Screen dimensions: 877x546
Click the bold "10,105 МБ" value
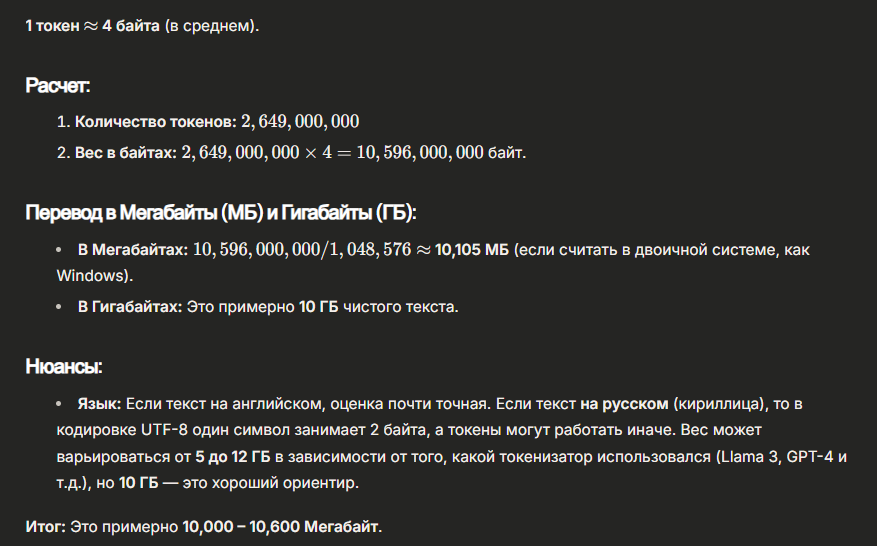coord(471,250)
